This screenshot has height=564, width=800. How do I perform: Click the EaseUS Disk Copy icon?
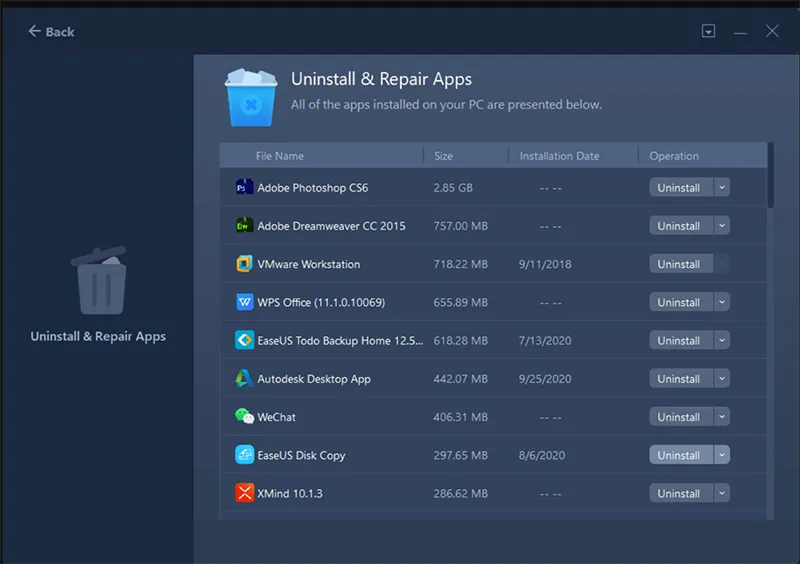(x=244, y=455)
